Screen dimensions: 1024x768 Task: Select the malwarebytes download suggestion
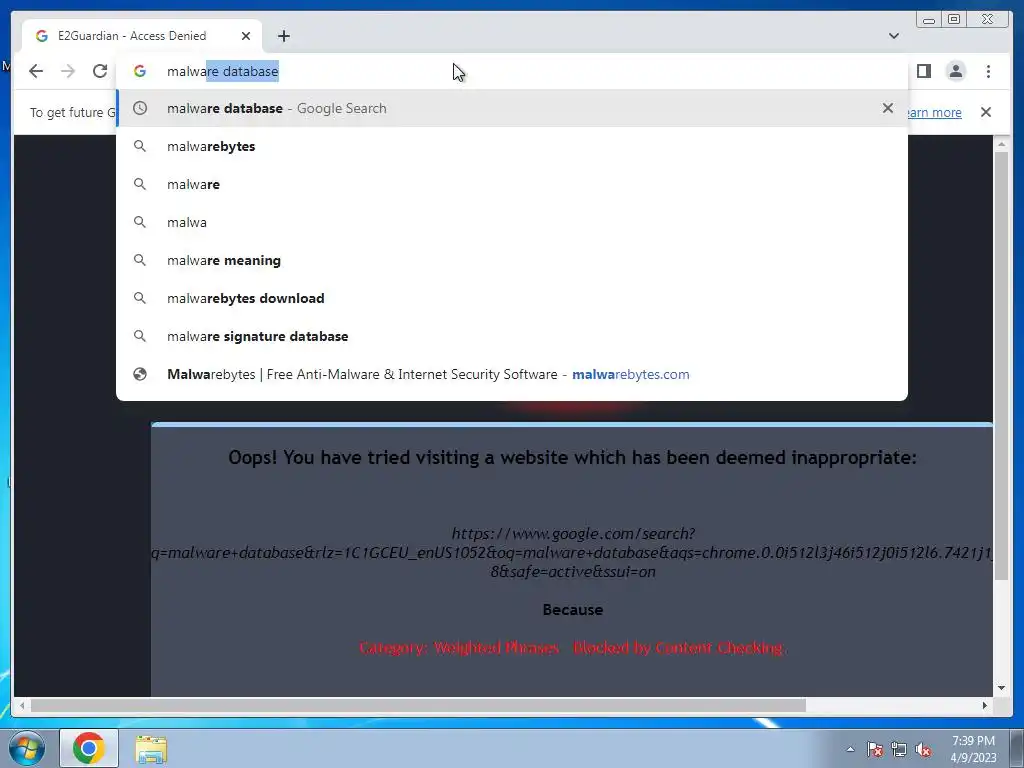[512, 298]
